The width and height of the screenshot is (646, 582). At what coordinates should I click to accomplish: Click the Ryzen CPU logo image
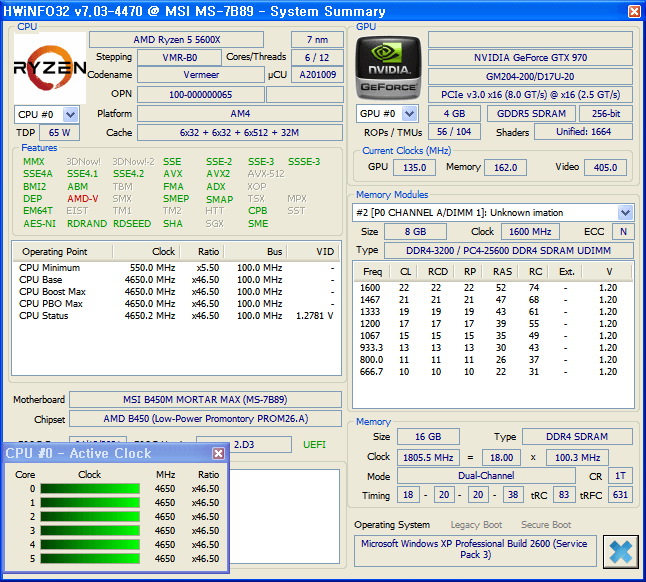tap(50, 68)
